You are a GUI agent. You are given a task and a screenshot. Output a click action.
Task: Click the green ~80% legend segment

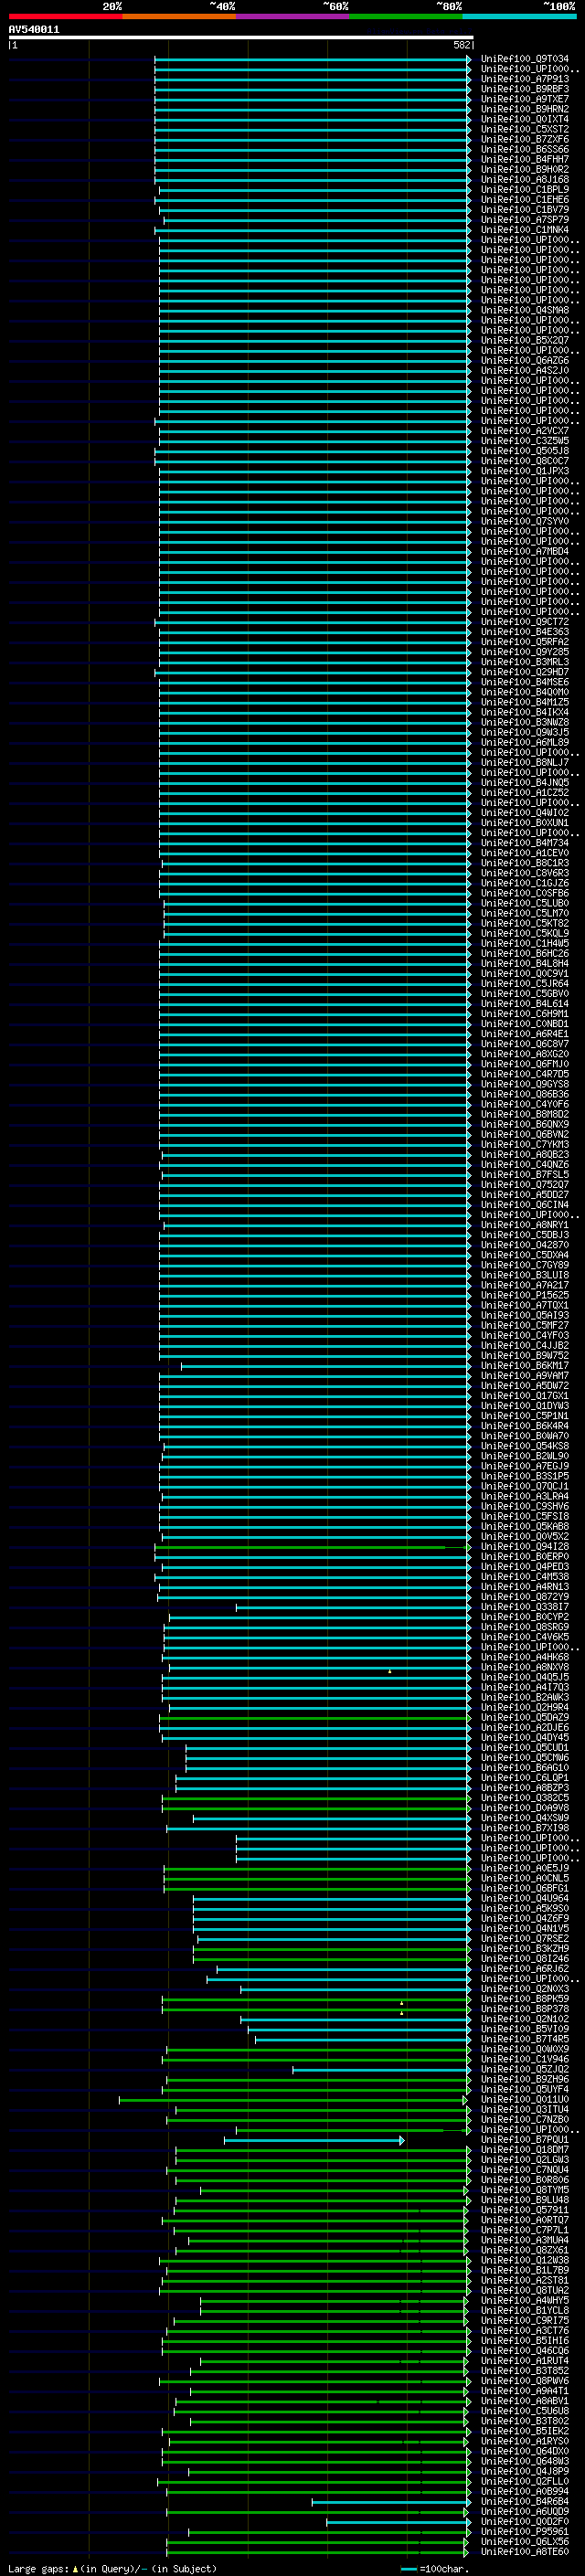(406, 16)
